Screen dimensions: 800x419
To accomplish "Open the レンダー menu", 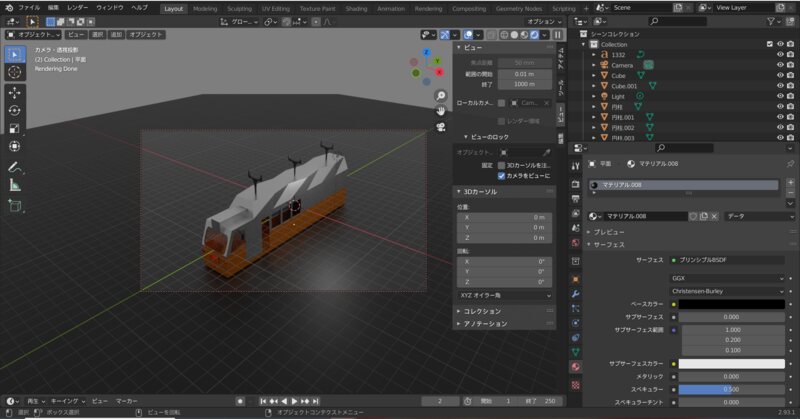I will (x=78, y=7).
